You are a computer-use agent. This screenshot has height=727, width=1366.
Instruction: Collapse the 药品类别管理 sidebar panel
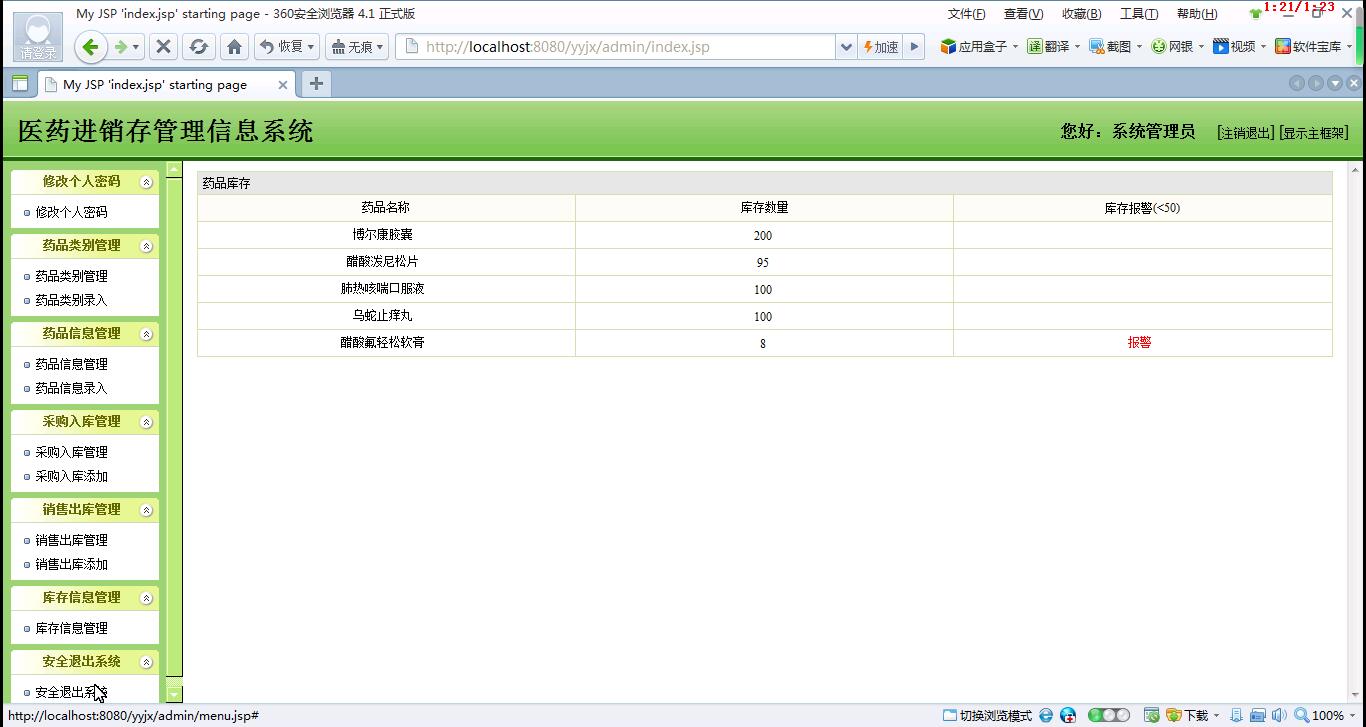coord(147,246)
